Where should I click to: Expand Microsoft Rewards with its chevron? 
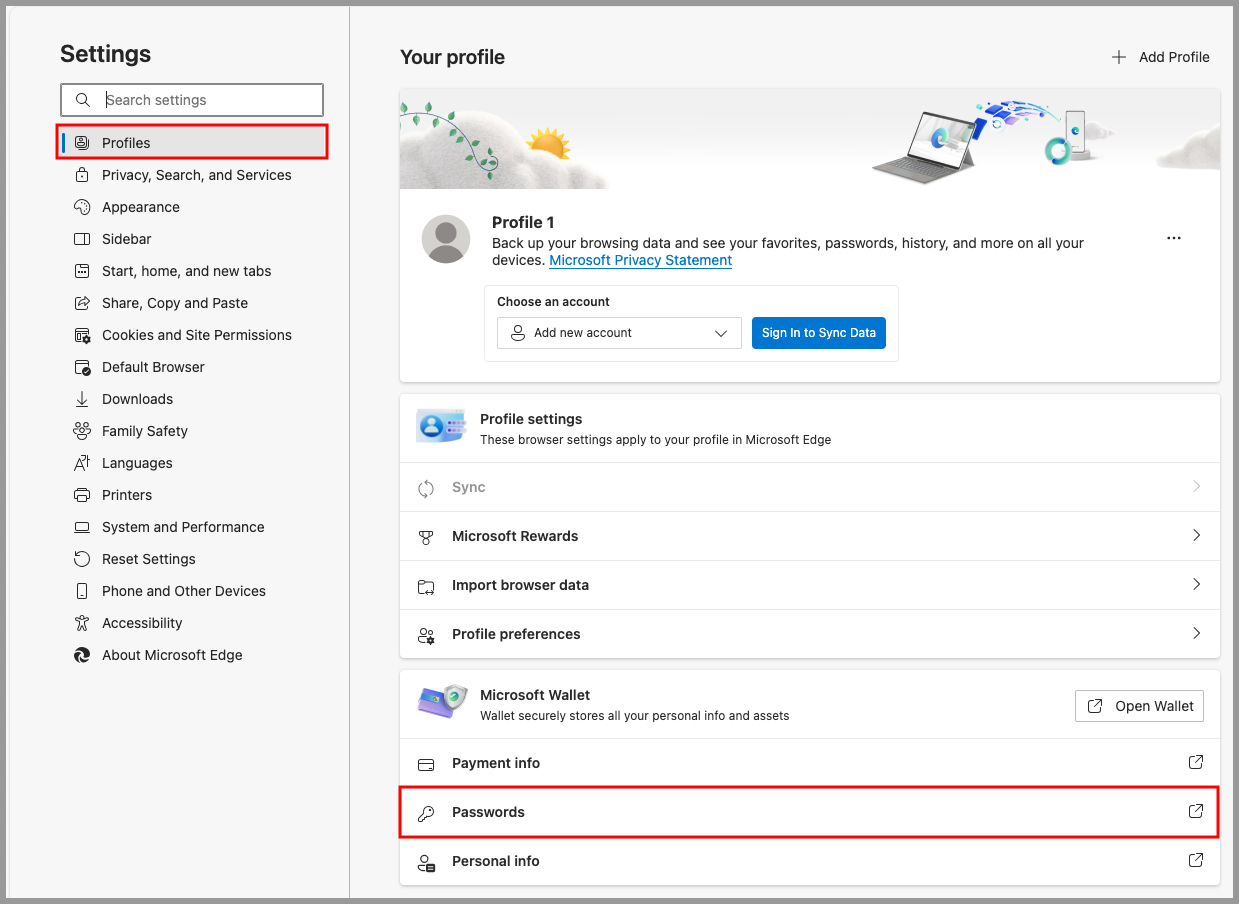[x=1196, y=536]
